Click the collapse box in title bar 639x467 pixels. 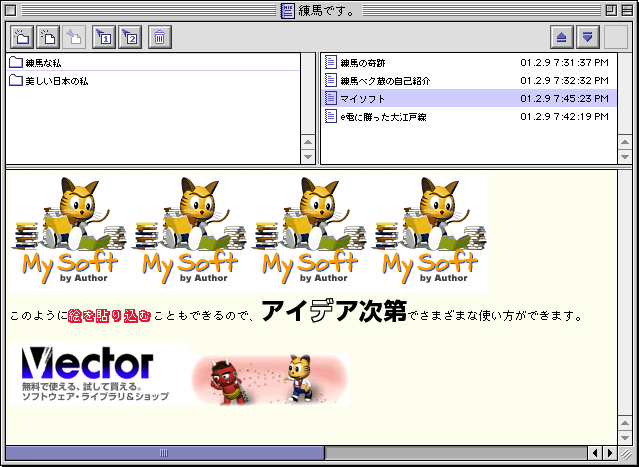pyautogui.click(x=627, y=11)
